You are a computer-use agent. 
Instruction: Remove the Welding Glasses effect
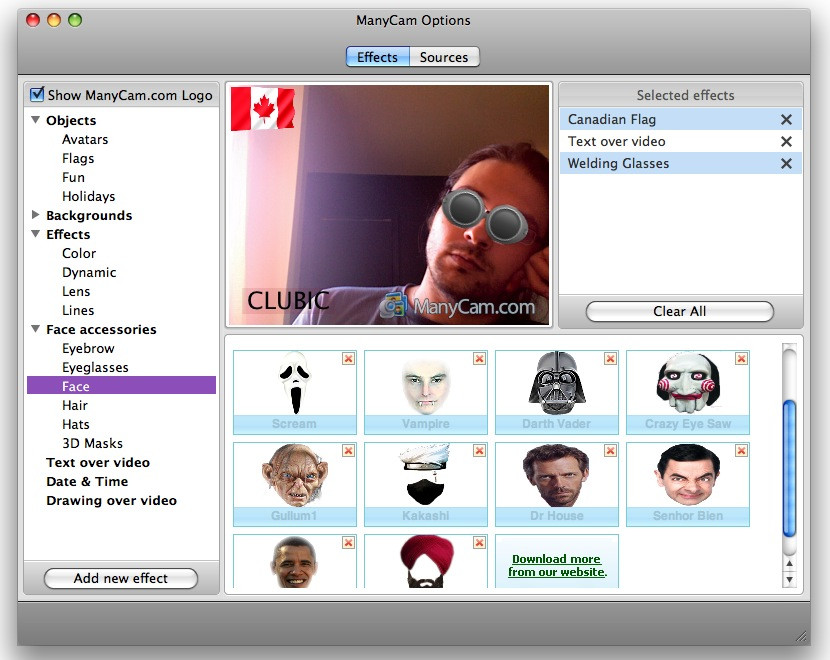(x=787, y=163)
